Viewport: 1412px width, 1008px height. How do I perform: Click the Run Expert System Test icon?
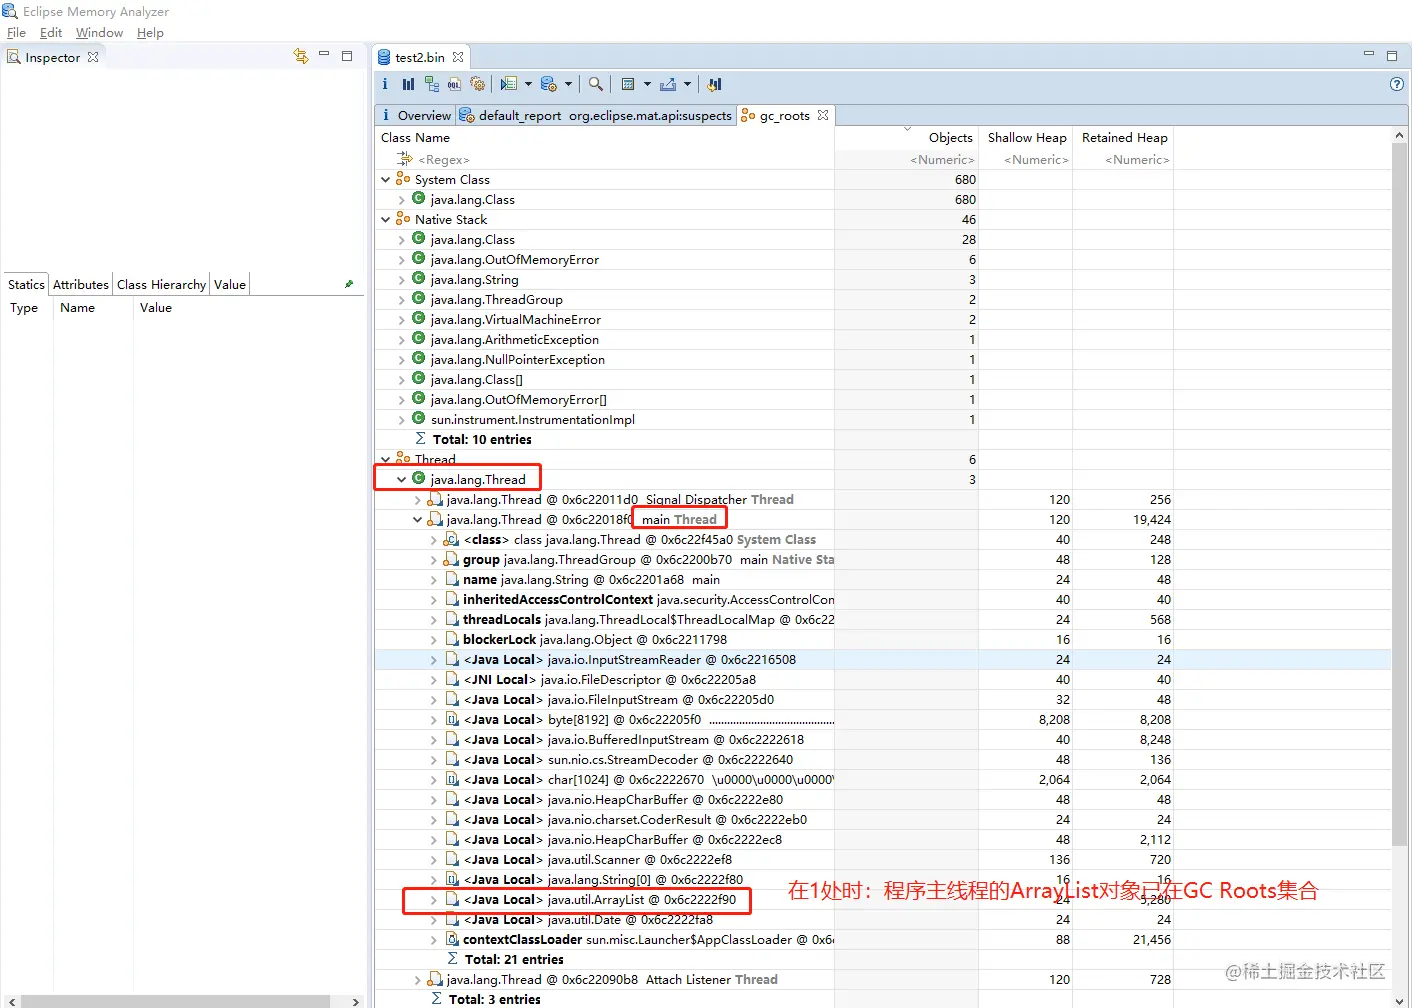[x=509, y=84]
